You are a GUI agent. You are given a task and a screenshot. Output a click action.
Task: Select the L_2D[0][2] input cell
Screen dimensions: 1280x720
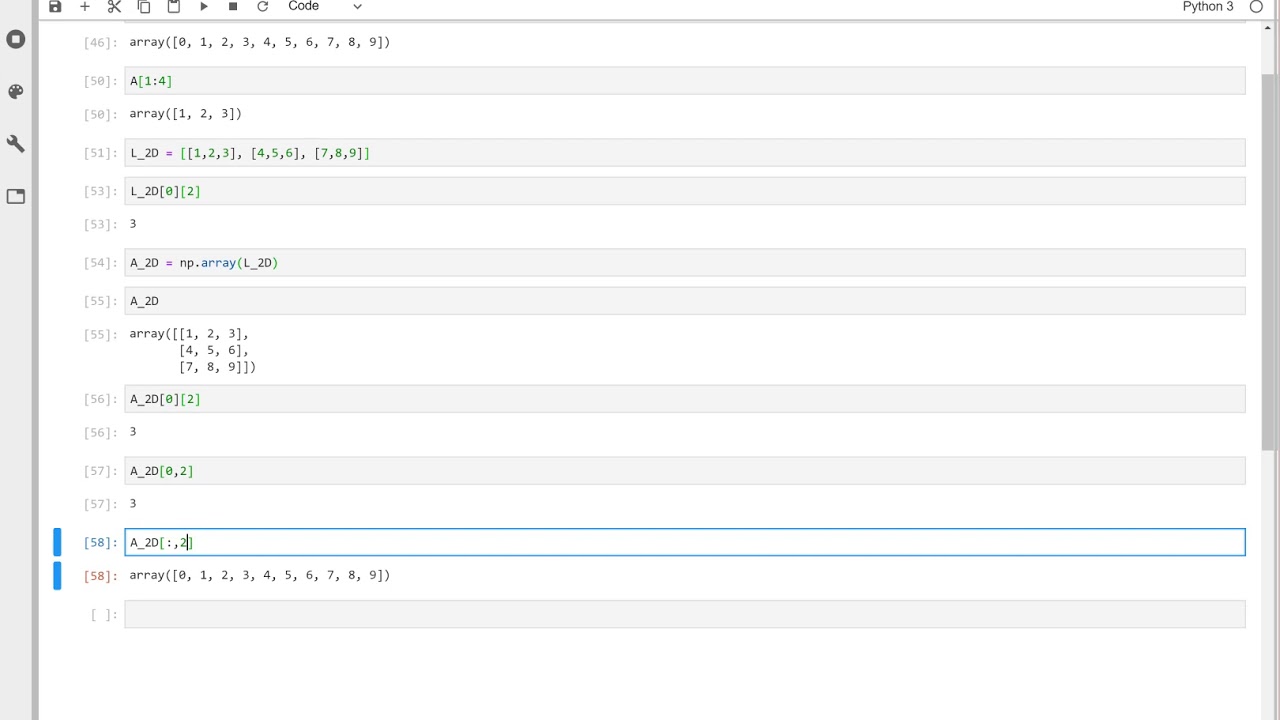pyautogui.click(x=685, y=191)
